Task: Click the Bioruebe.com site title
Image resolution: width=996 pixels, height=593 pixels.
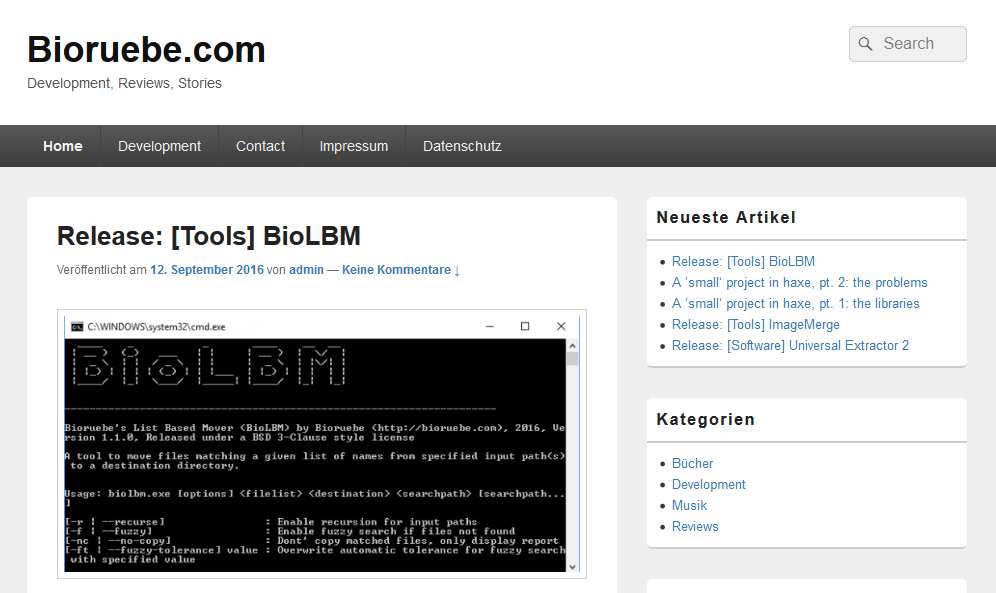Action: pyautogui.click(x=146, y=49)
